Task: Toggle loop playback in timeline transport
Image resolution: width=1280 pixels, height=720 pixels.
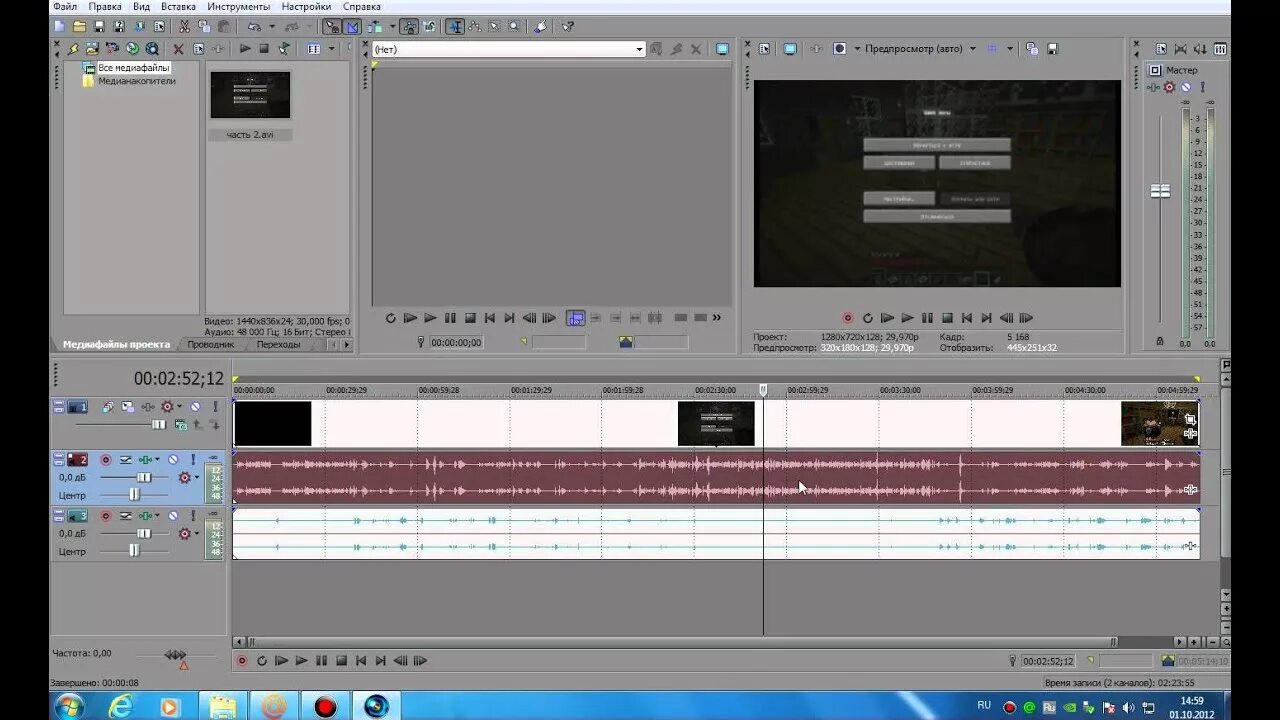Action: click(262, 661)
